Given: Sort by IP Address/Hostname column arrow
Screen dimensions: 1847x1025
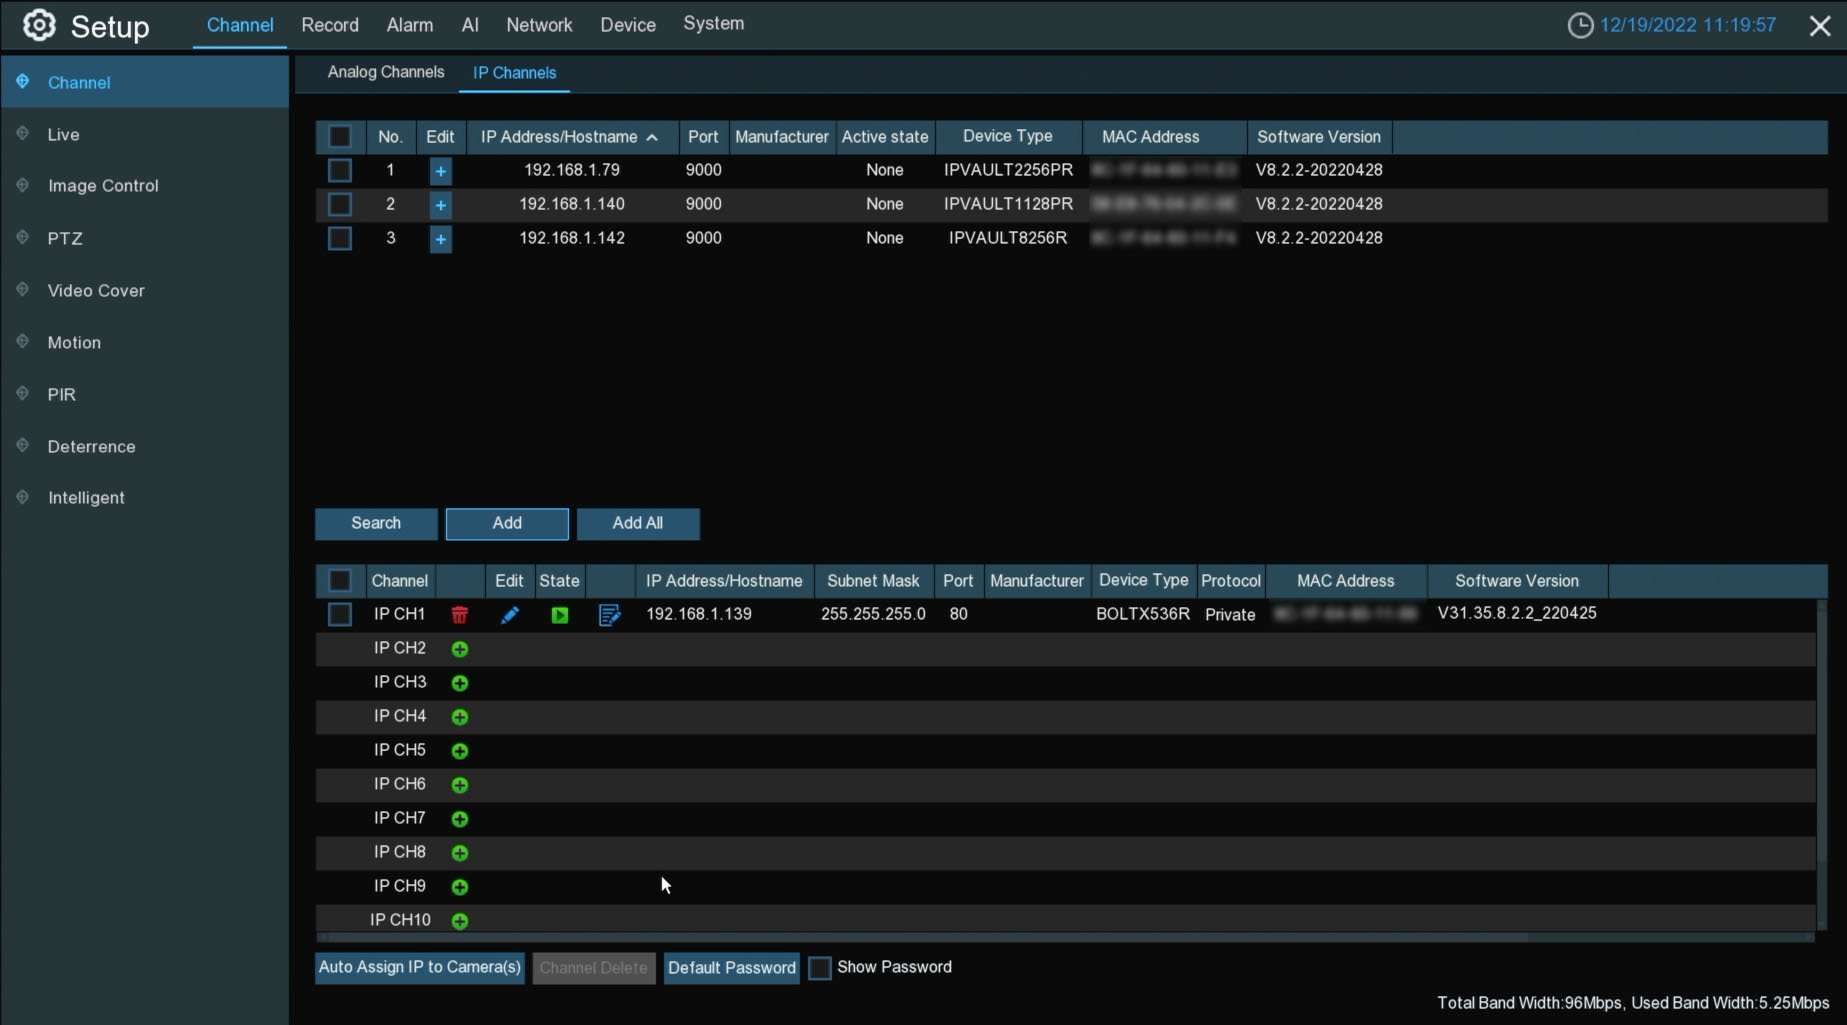Looking at the screenshot, I should (652, 138).
